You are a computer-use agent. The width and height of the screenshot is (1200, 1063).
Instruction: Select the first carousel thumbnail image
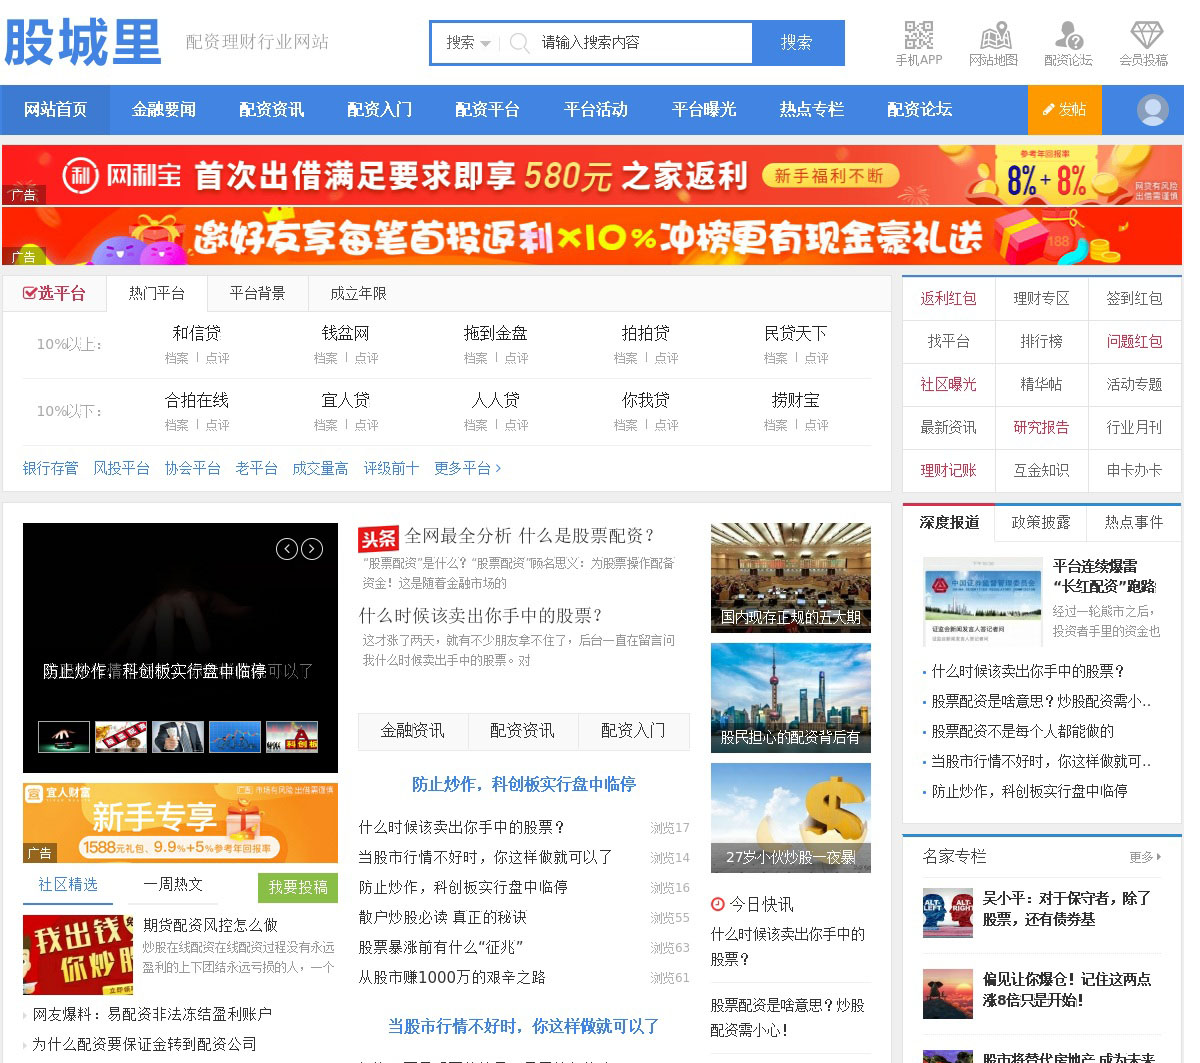[64, 737]
